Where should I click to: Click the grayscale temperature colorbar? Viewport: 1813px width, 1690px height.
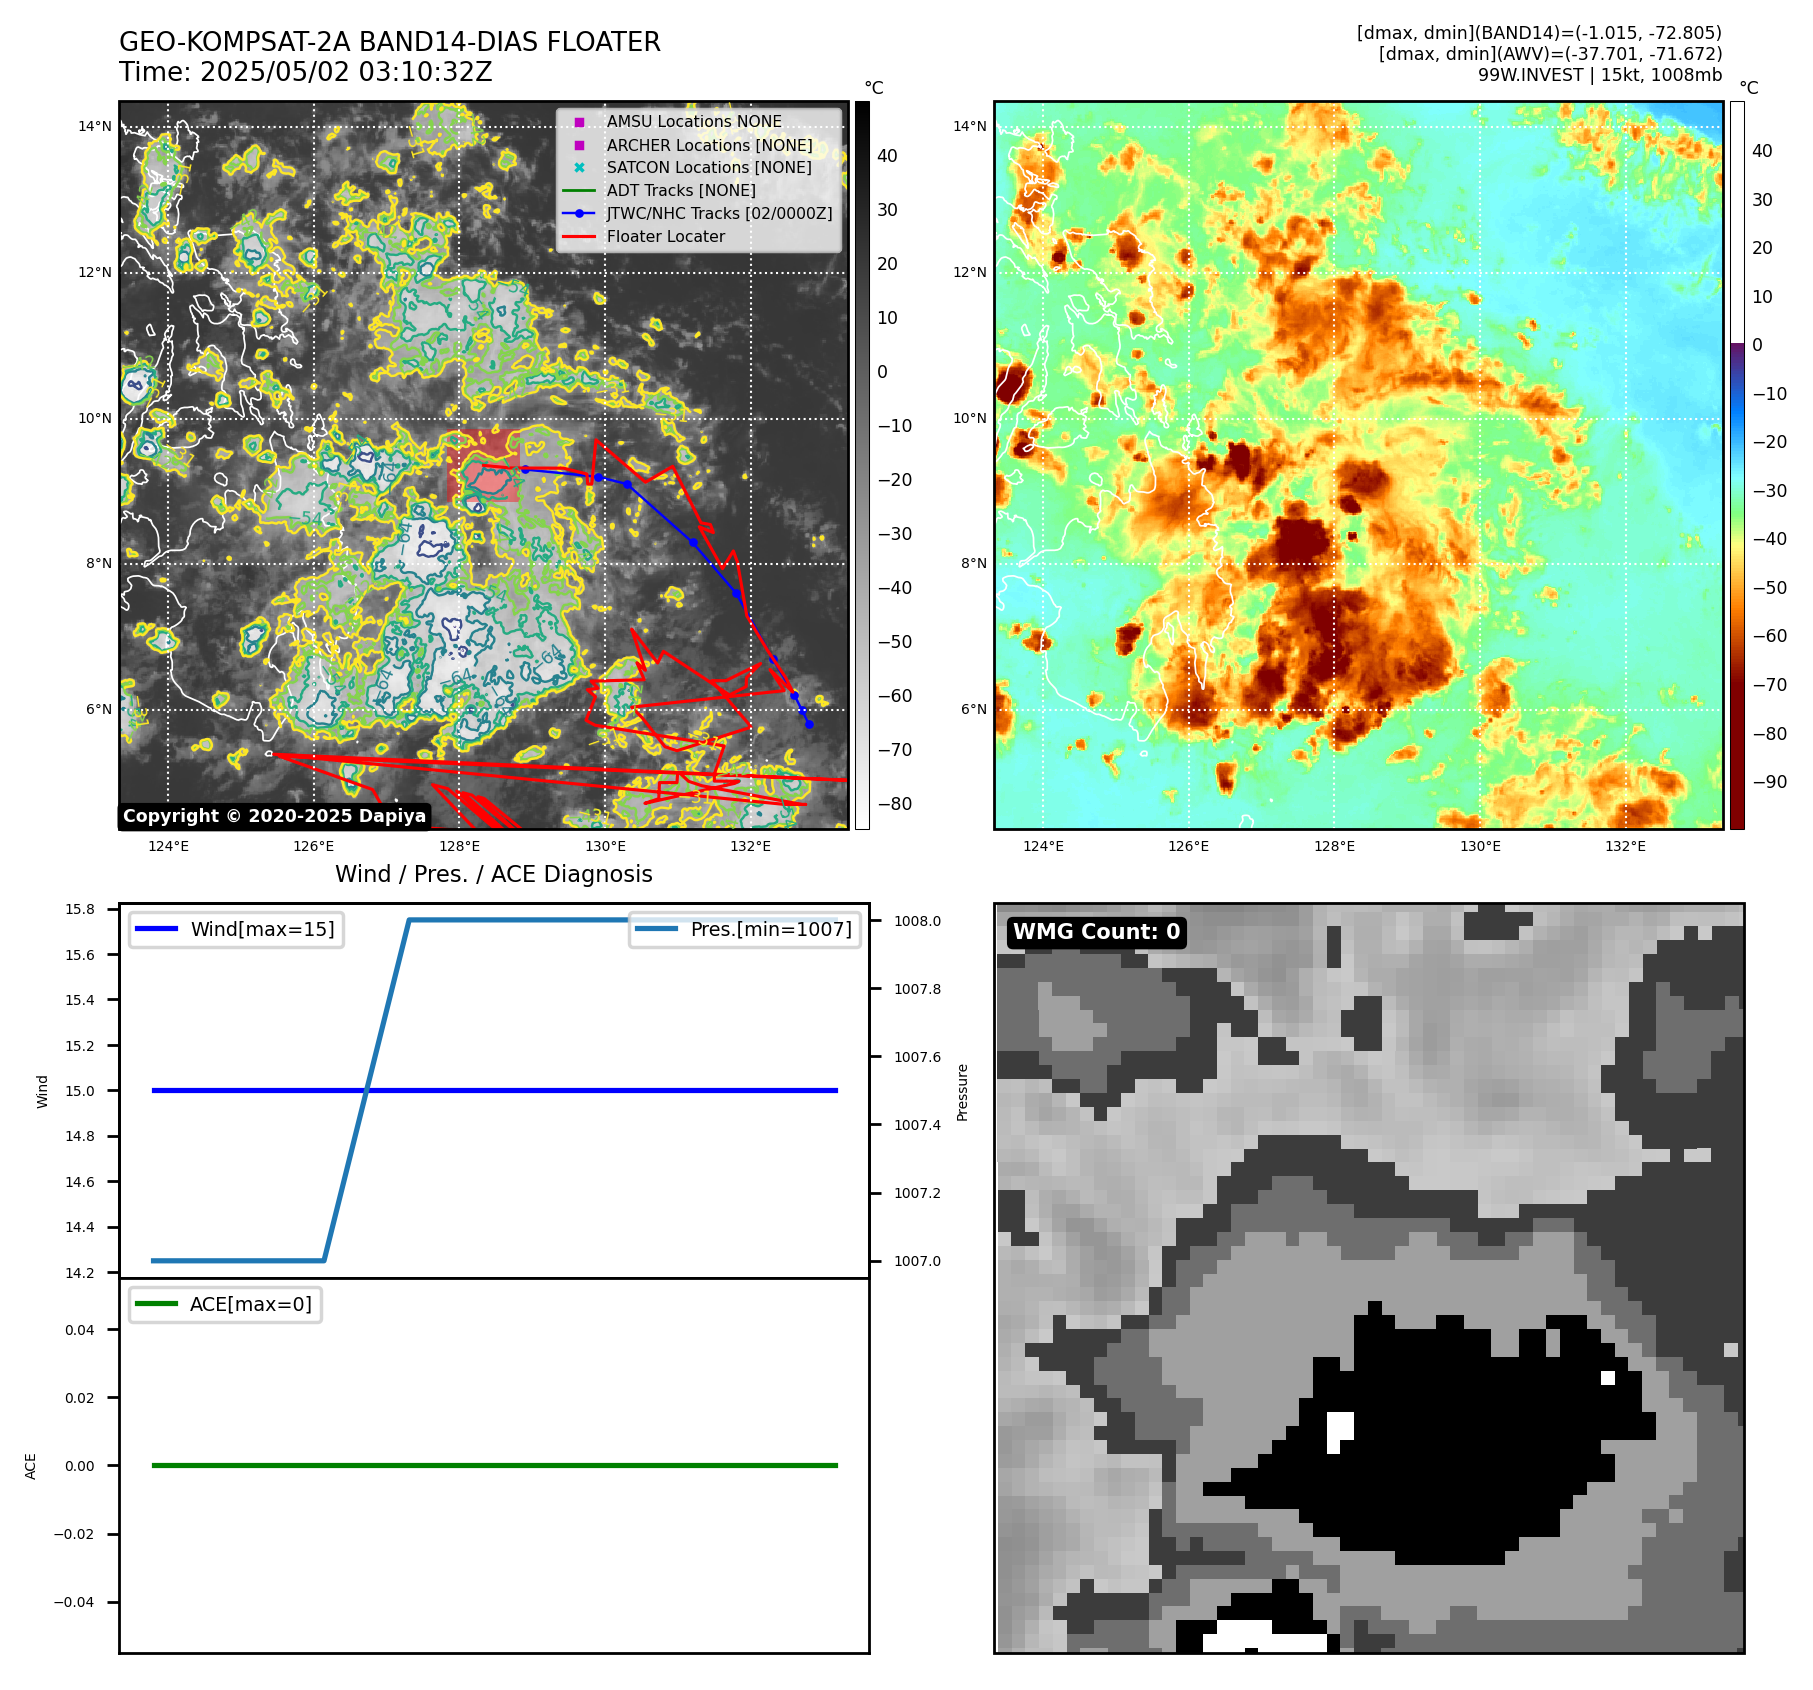click(862, 465)
